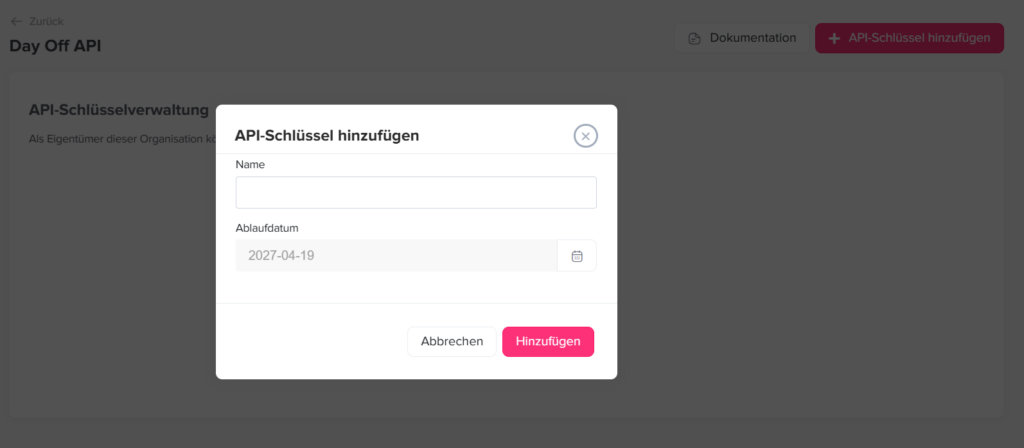Go back via the Zurück link
This screenshot has height=448, width=1024.
click(37, 22)
